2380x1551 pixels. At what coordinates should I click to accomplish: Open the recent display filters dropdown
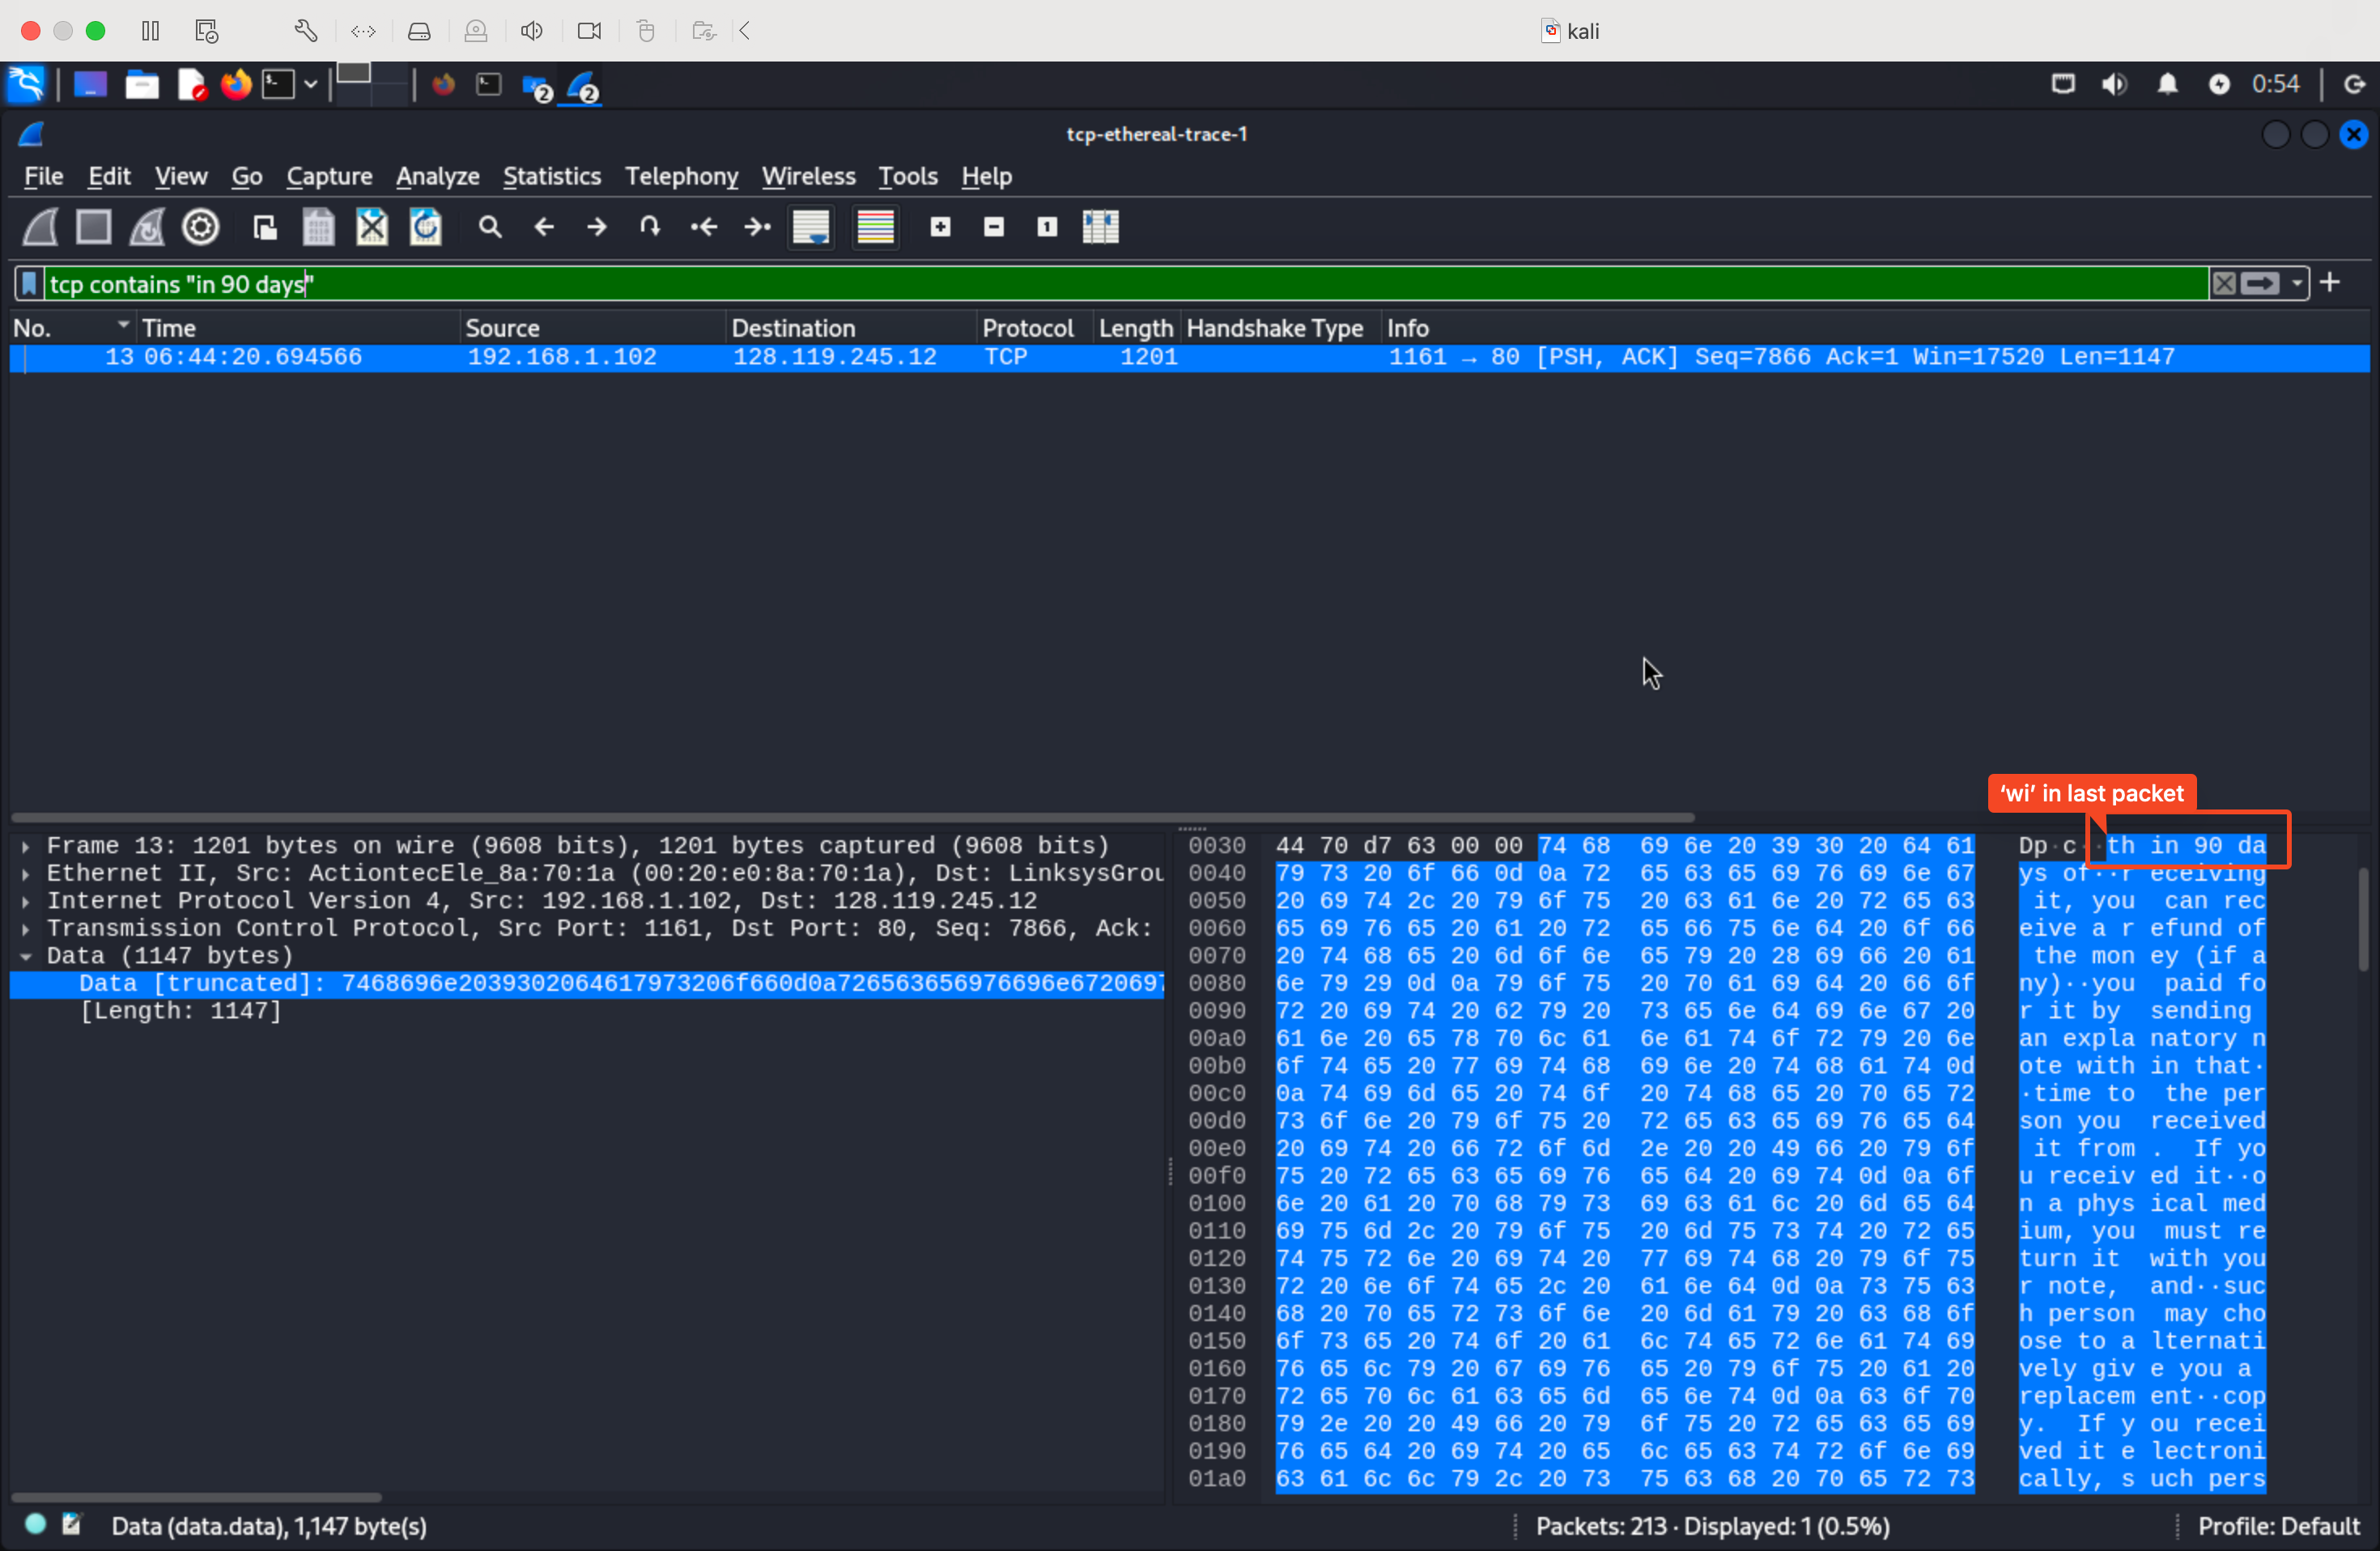[x=2296, y=284]
